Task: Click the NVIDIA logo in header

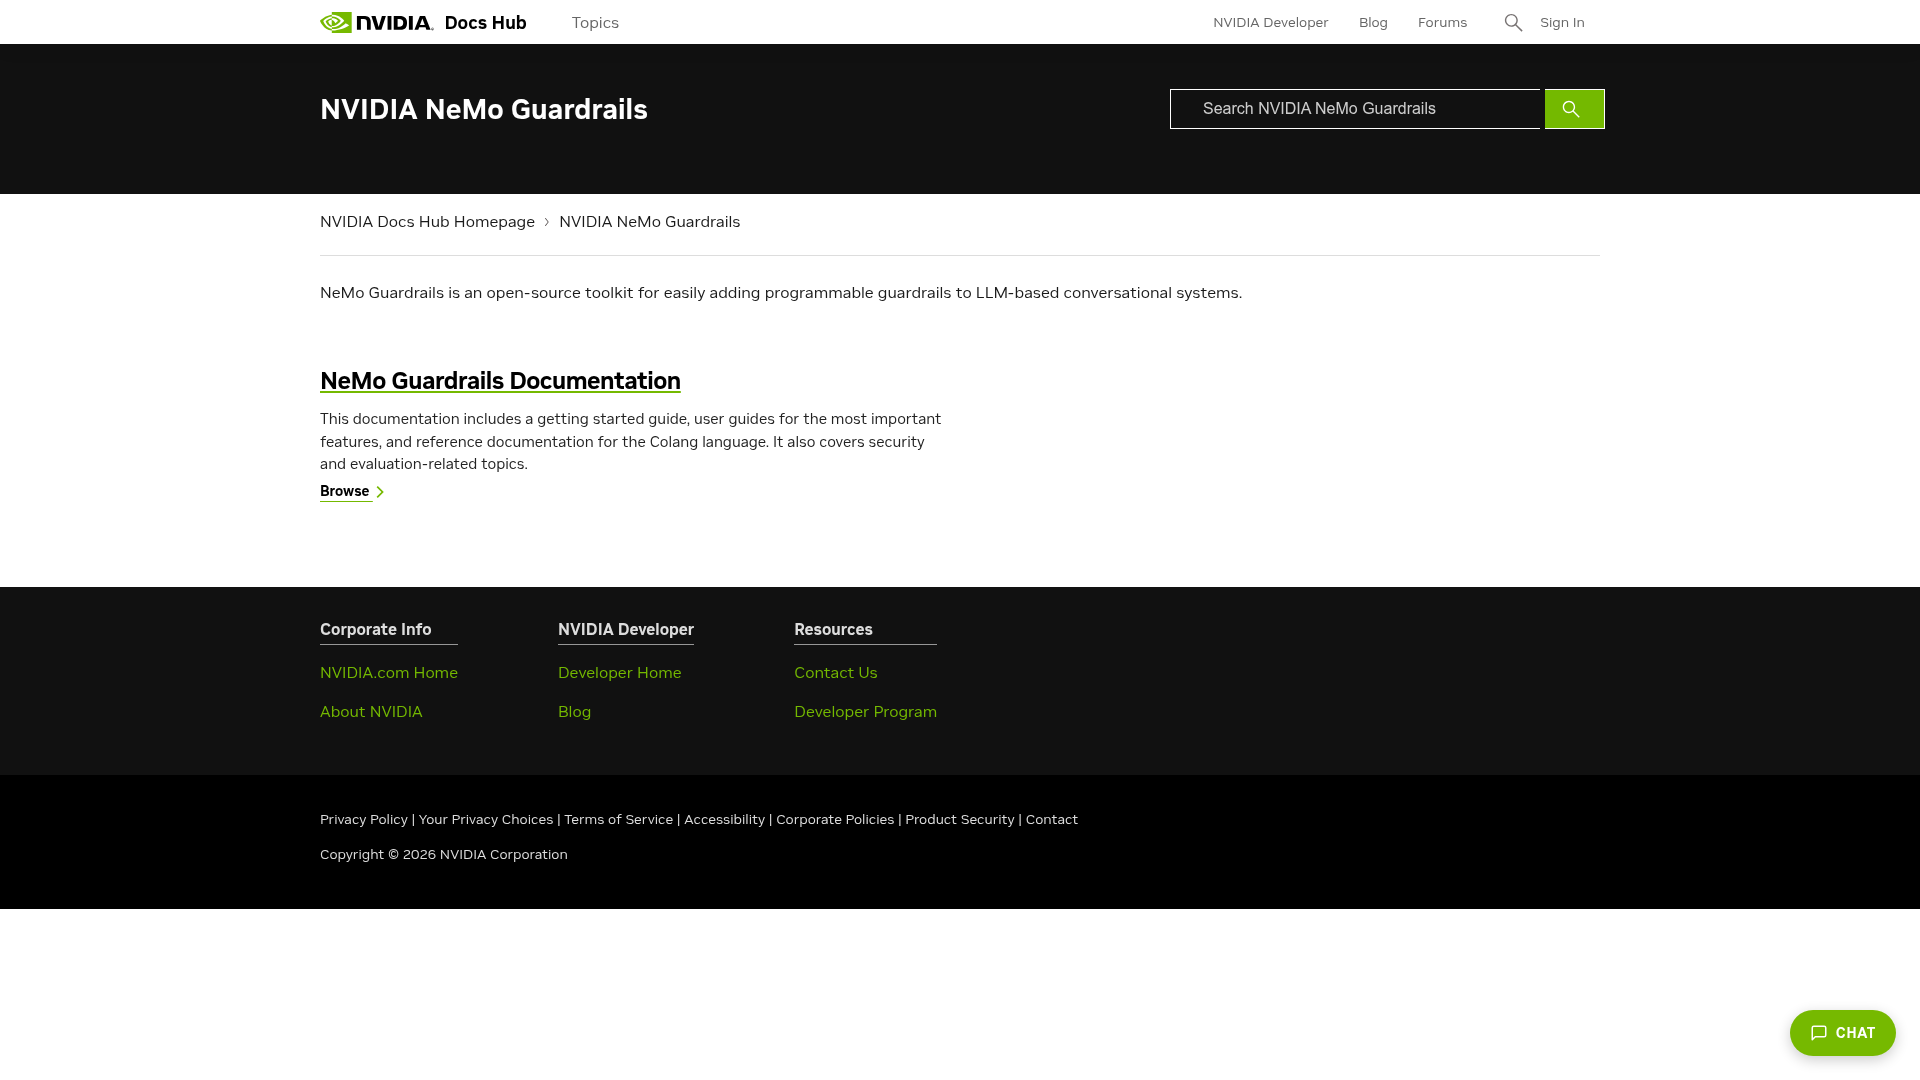Action: tap(376, 22)
